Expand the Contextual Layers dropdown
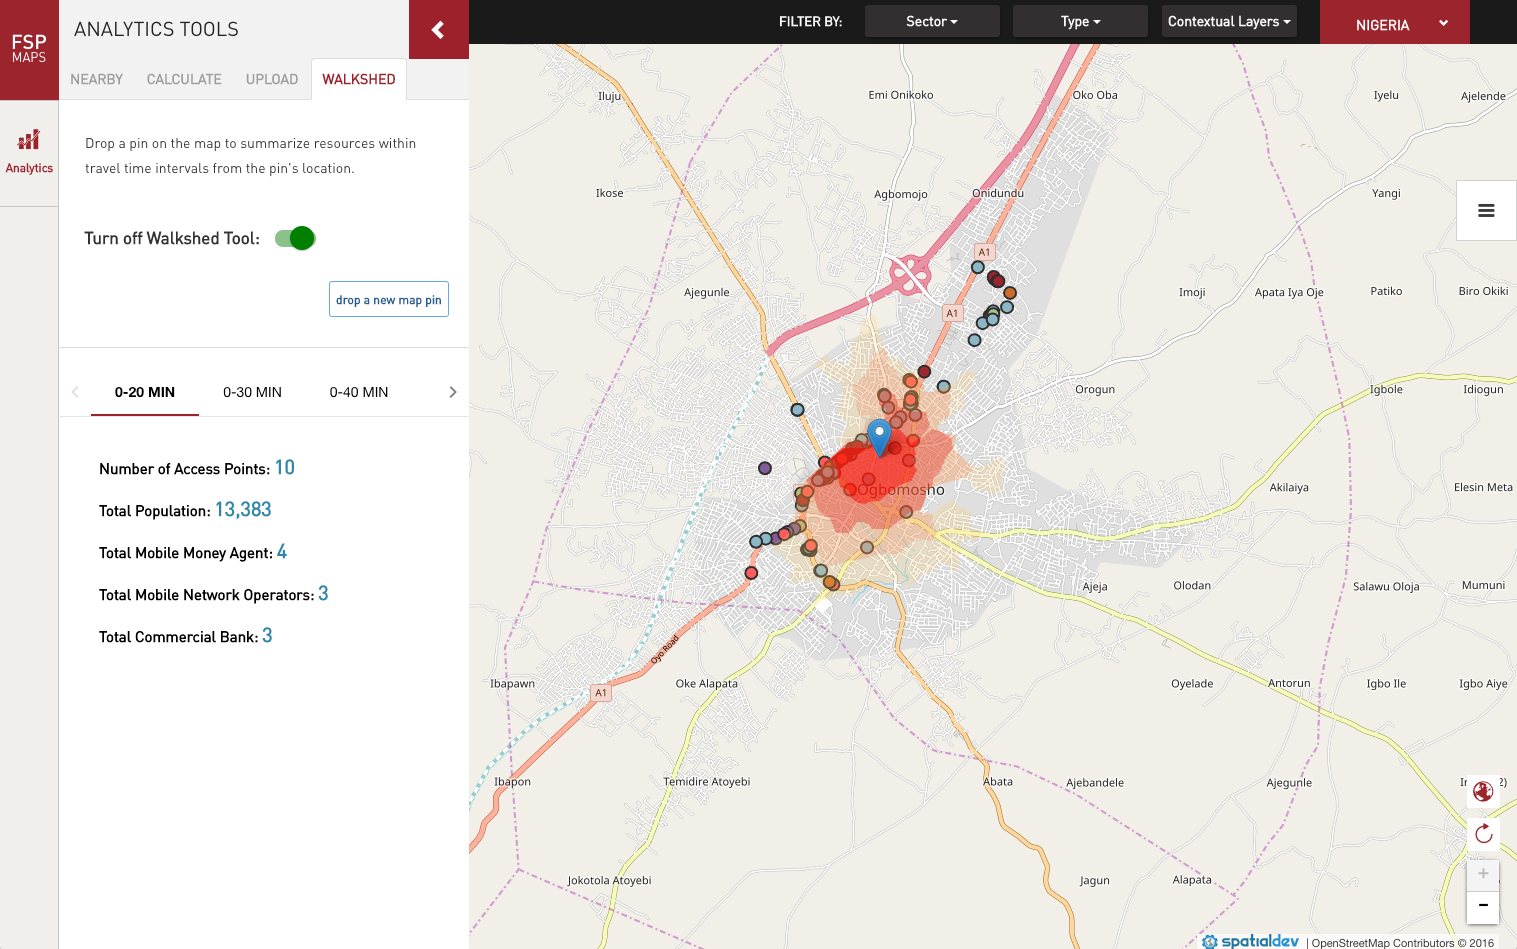Image resolution: width=1517 pixels, height=949 pixels. click(x=1229, y=21)
